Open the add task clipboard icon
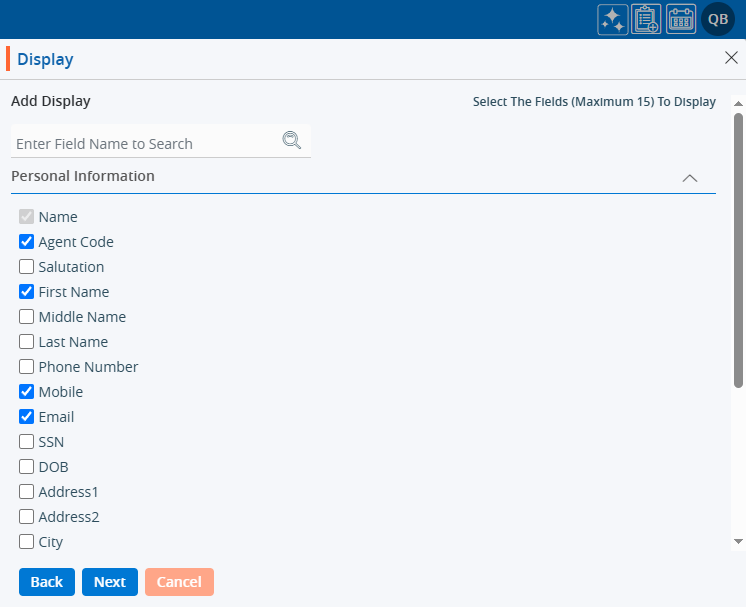This screenshot has width=746, height=607. [646, 19]
